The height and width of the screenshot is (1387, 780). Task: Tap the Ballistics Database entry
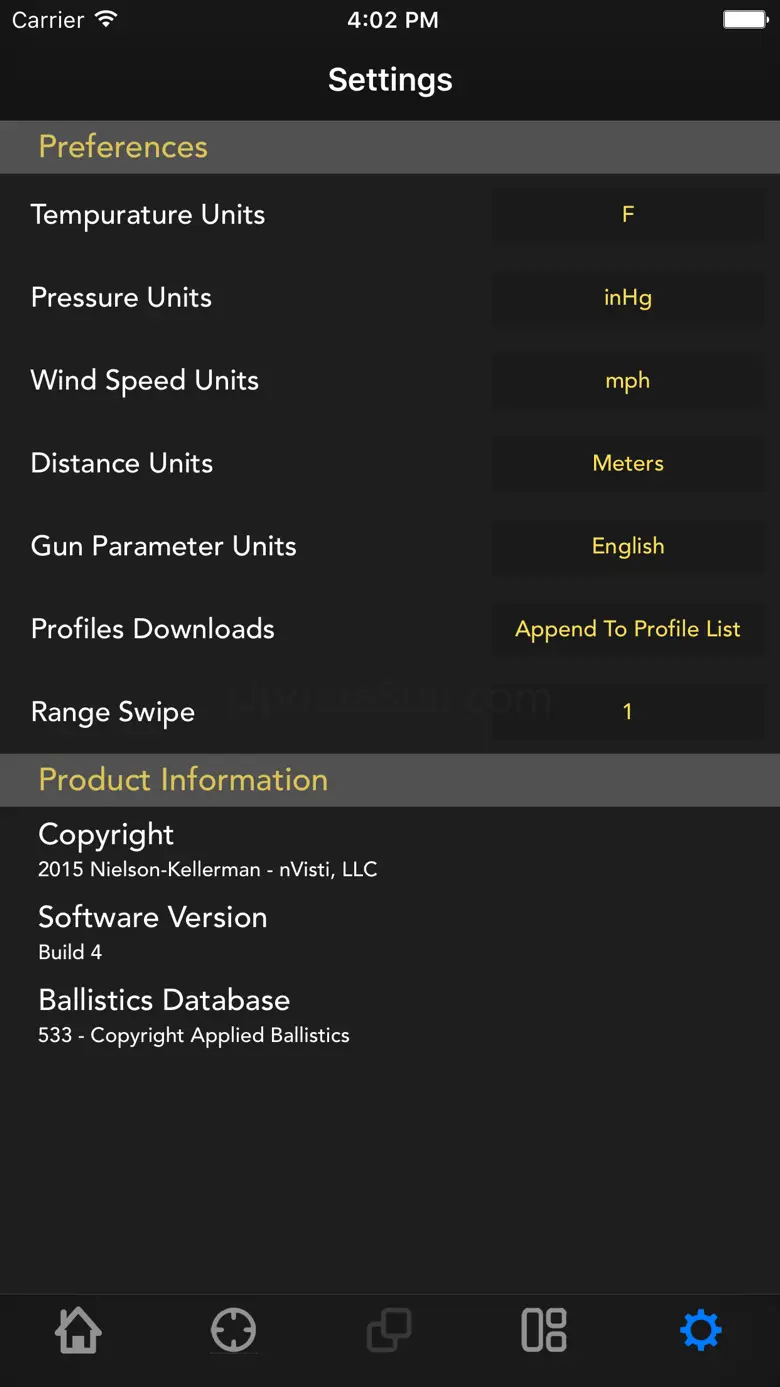coord(193,1015)
